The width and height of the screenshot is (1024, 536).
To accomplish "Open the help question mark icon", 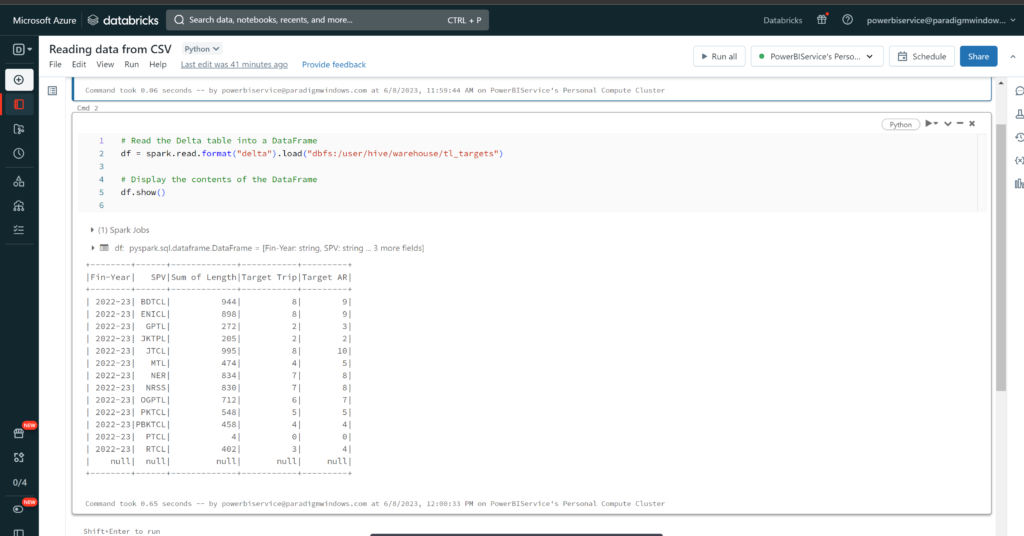I will [x=847, y=20].
